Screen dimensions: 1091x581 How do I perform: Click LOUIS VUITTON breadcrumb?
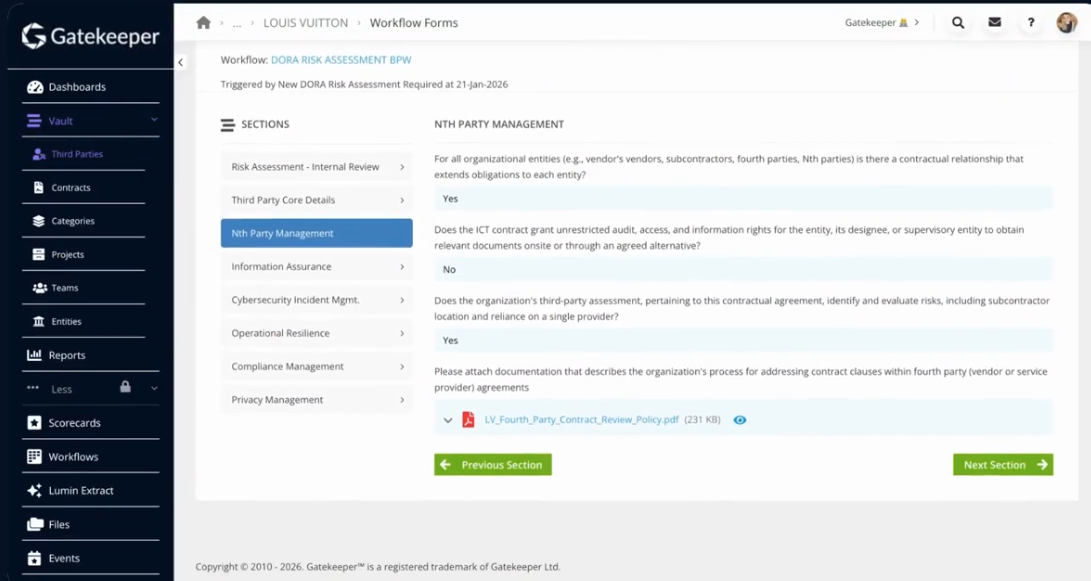305,23
